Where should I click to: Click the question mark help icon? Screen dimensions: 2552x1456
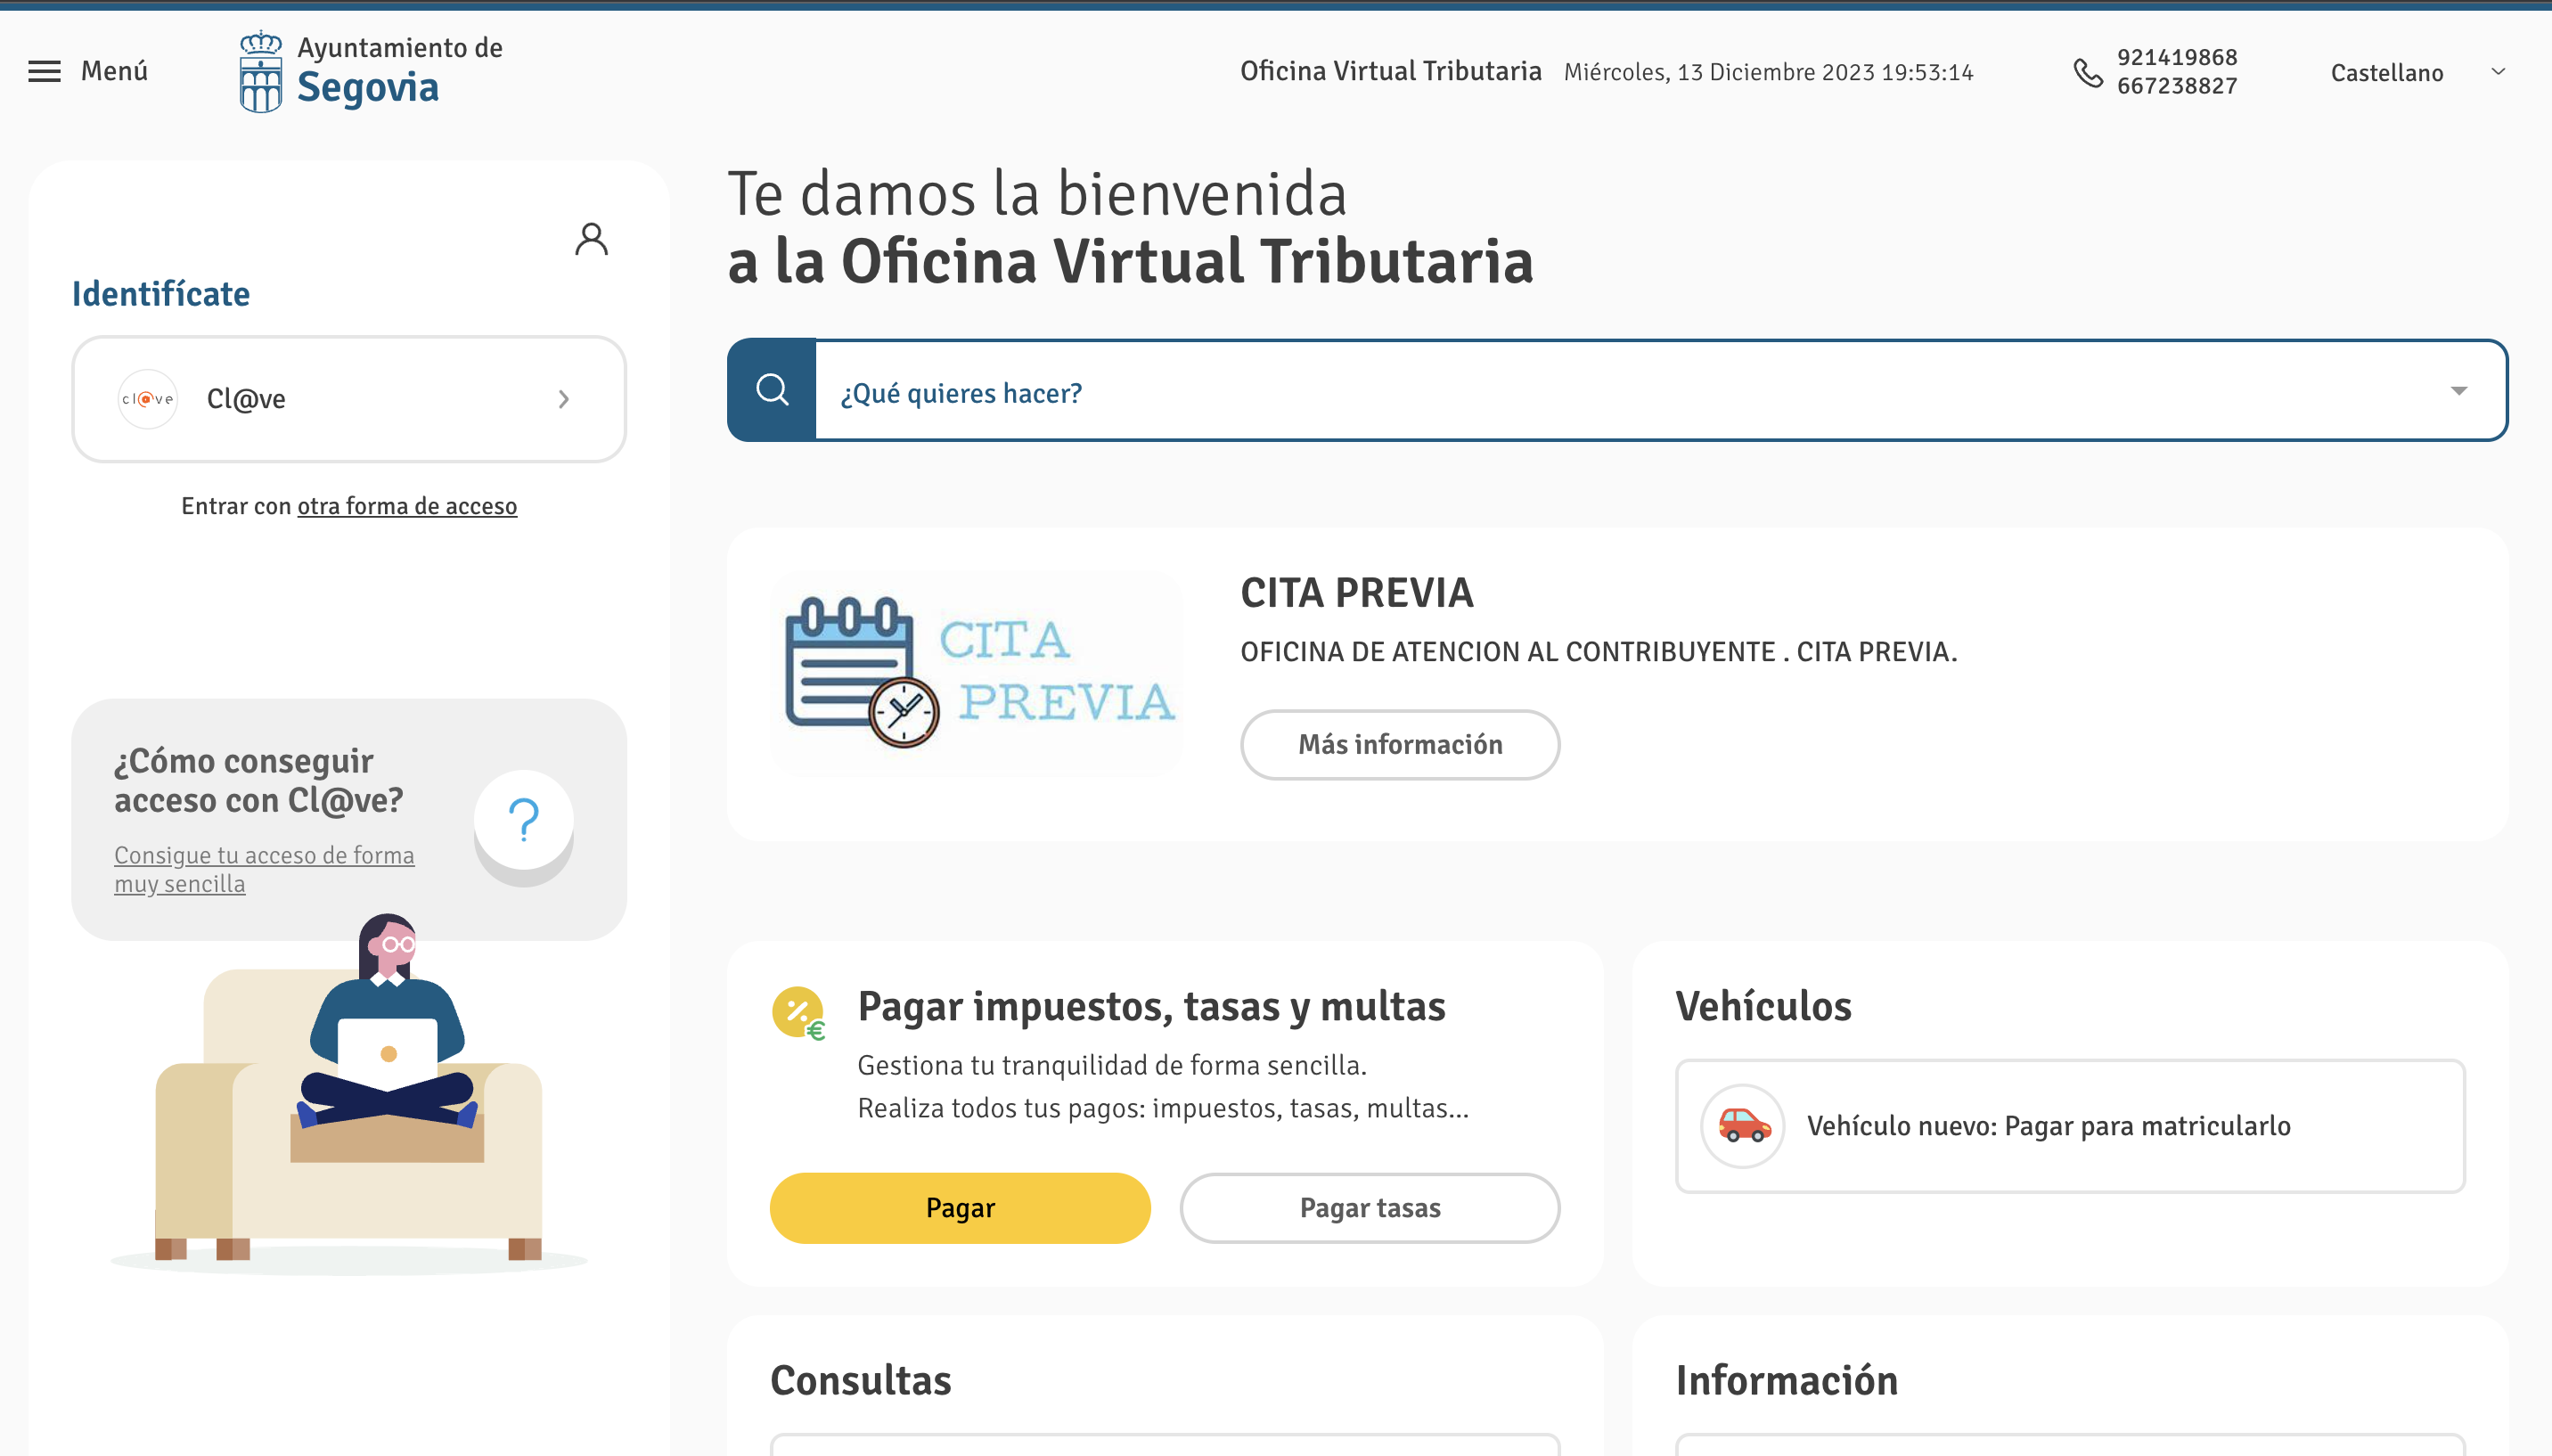524,820
